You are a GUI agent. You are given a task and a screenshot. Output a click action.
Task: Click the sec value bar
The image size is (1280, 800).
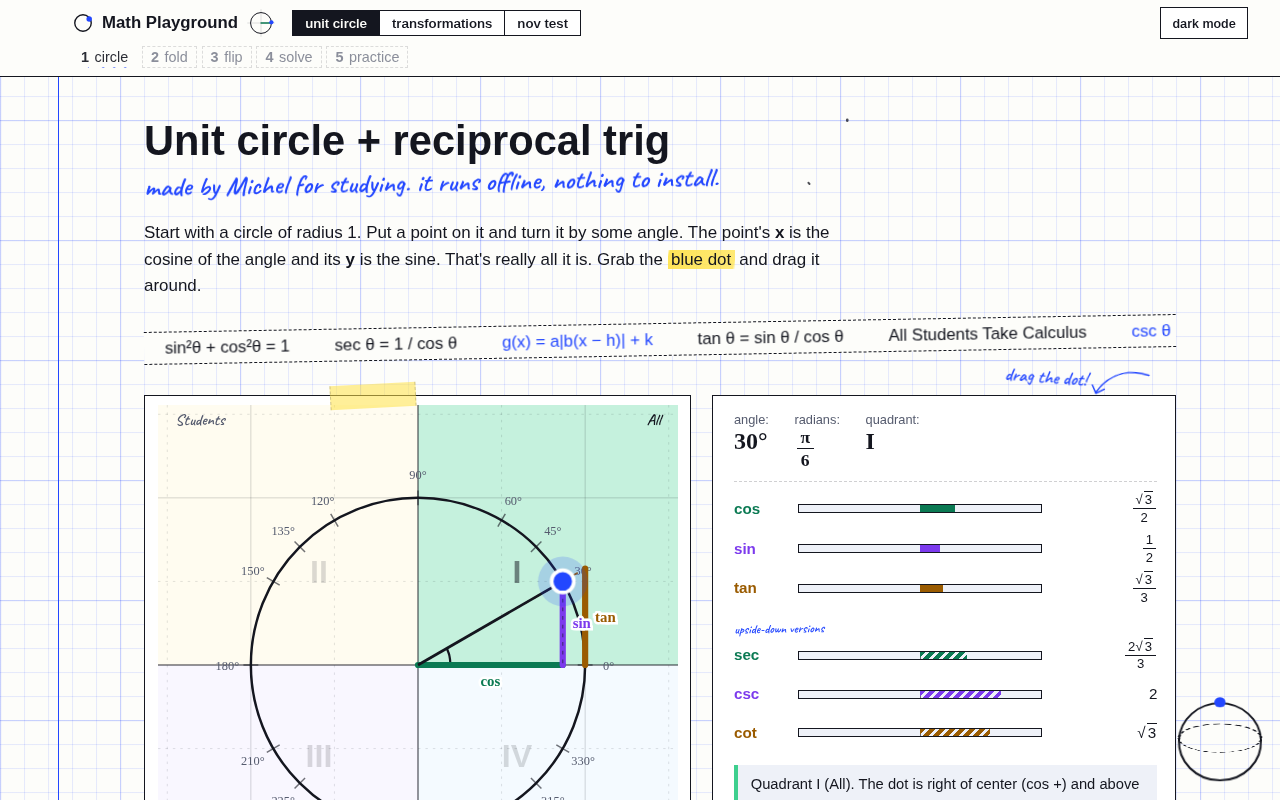[920, 655]
